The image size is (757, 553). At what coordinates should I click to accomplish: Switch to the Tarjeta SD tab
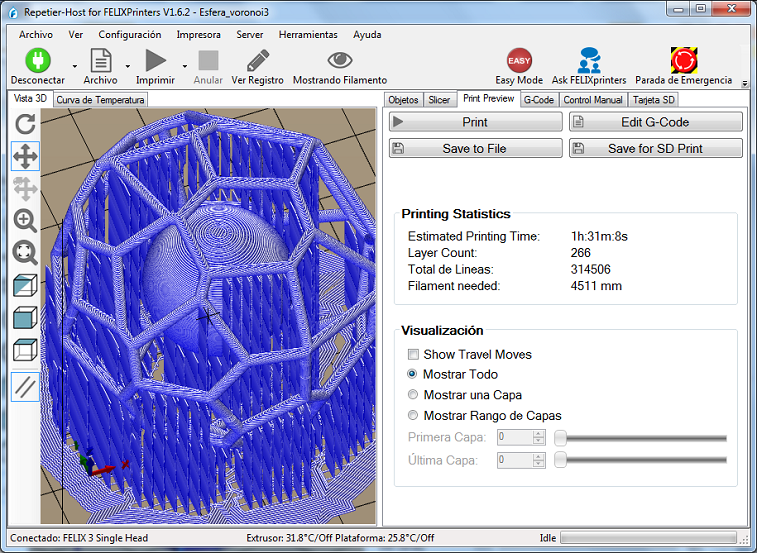pyautogui.click(x=654, y=100)
